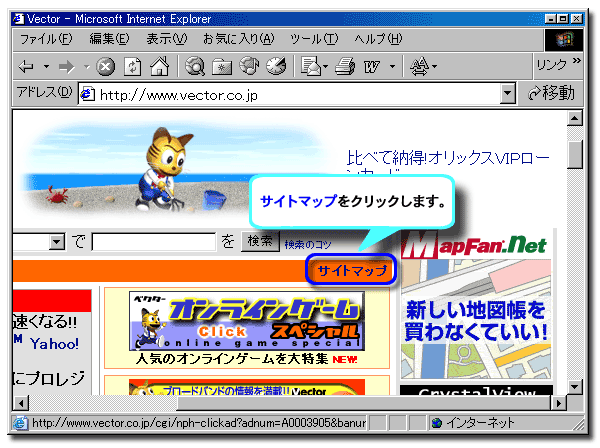Stop page loading with the X icon
Viewport: 600px width, 448px height.
pos(105,67)
